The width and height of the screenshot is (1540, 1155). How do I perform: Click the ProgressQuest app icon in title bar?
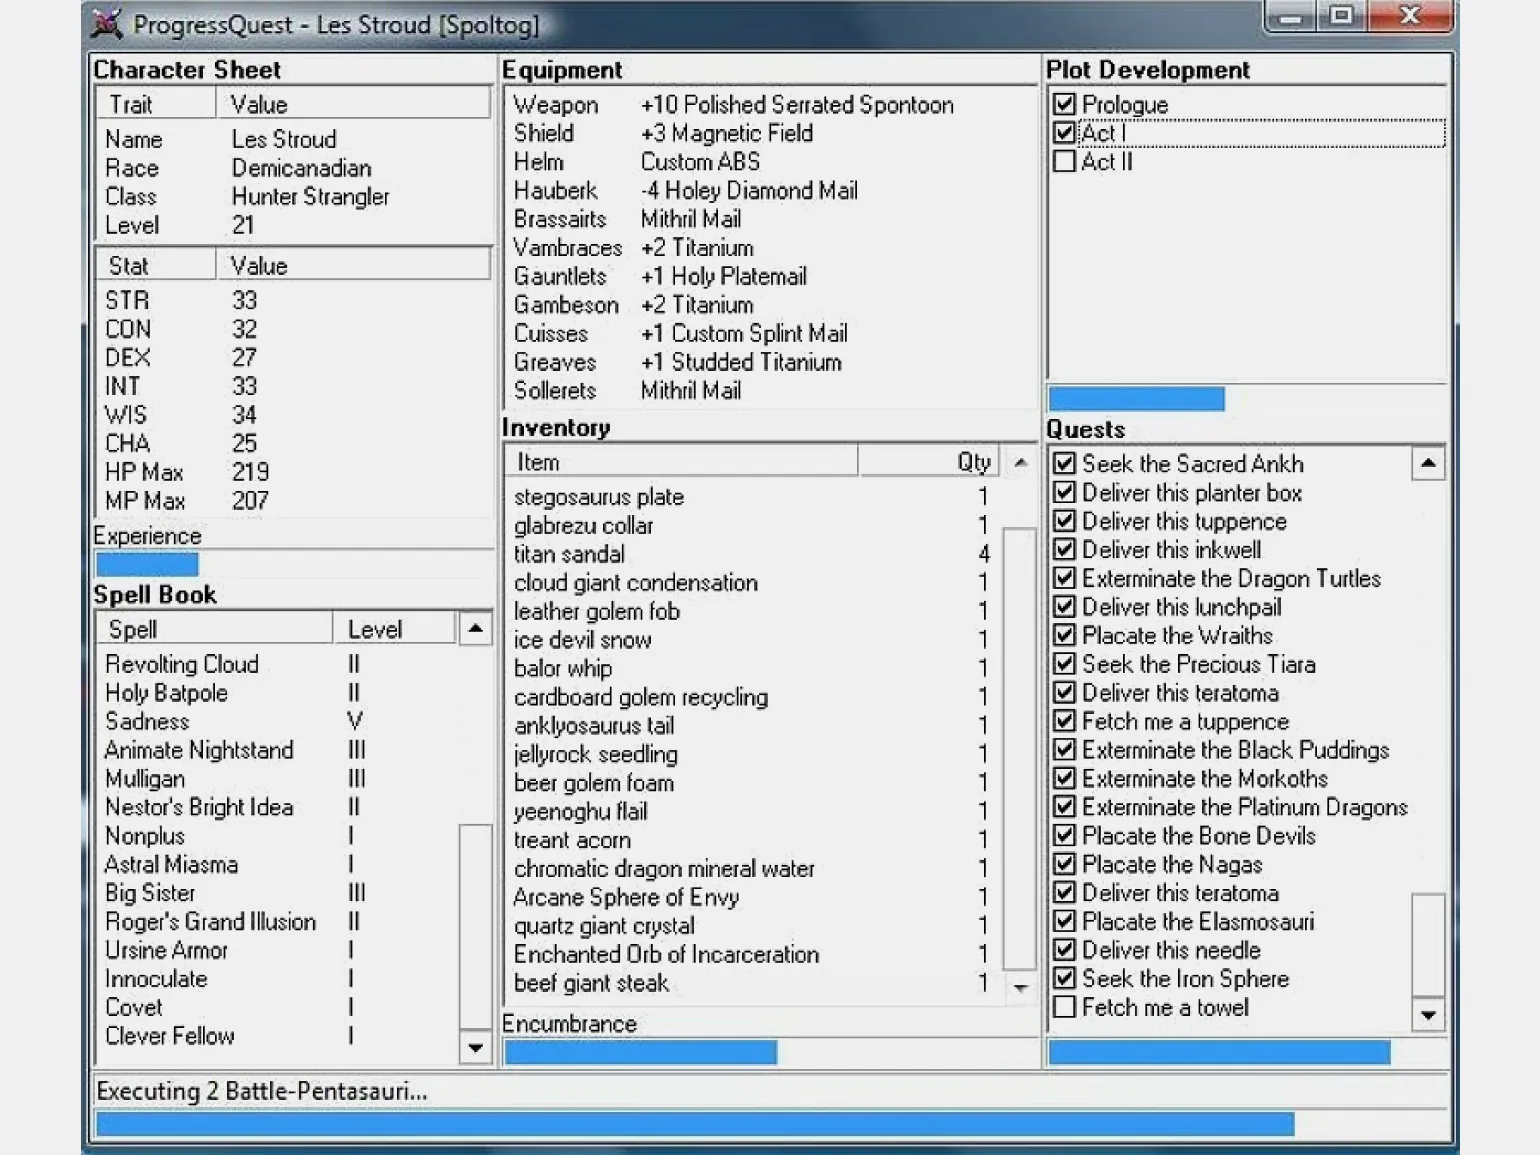(x=107, y=23)
